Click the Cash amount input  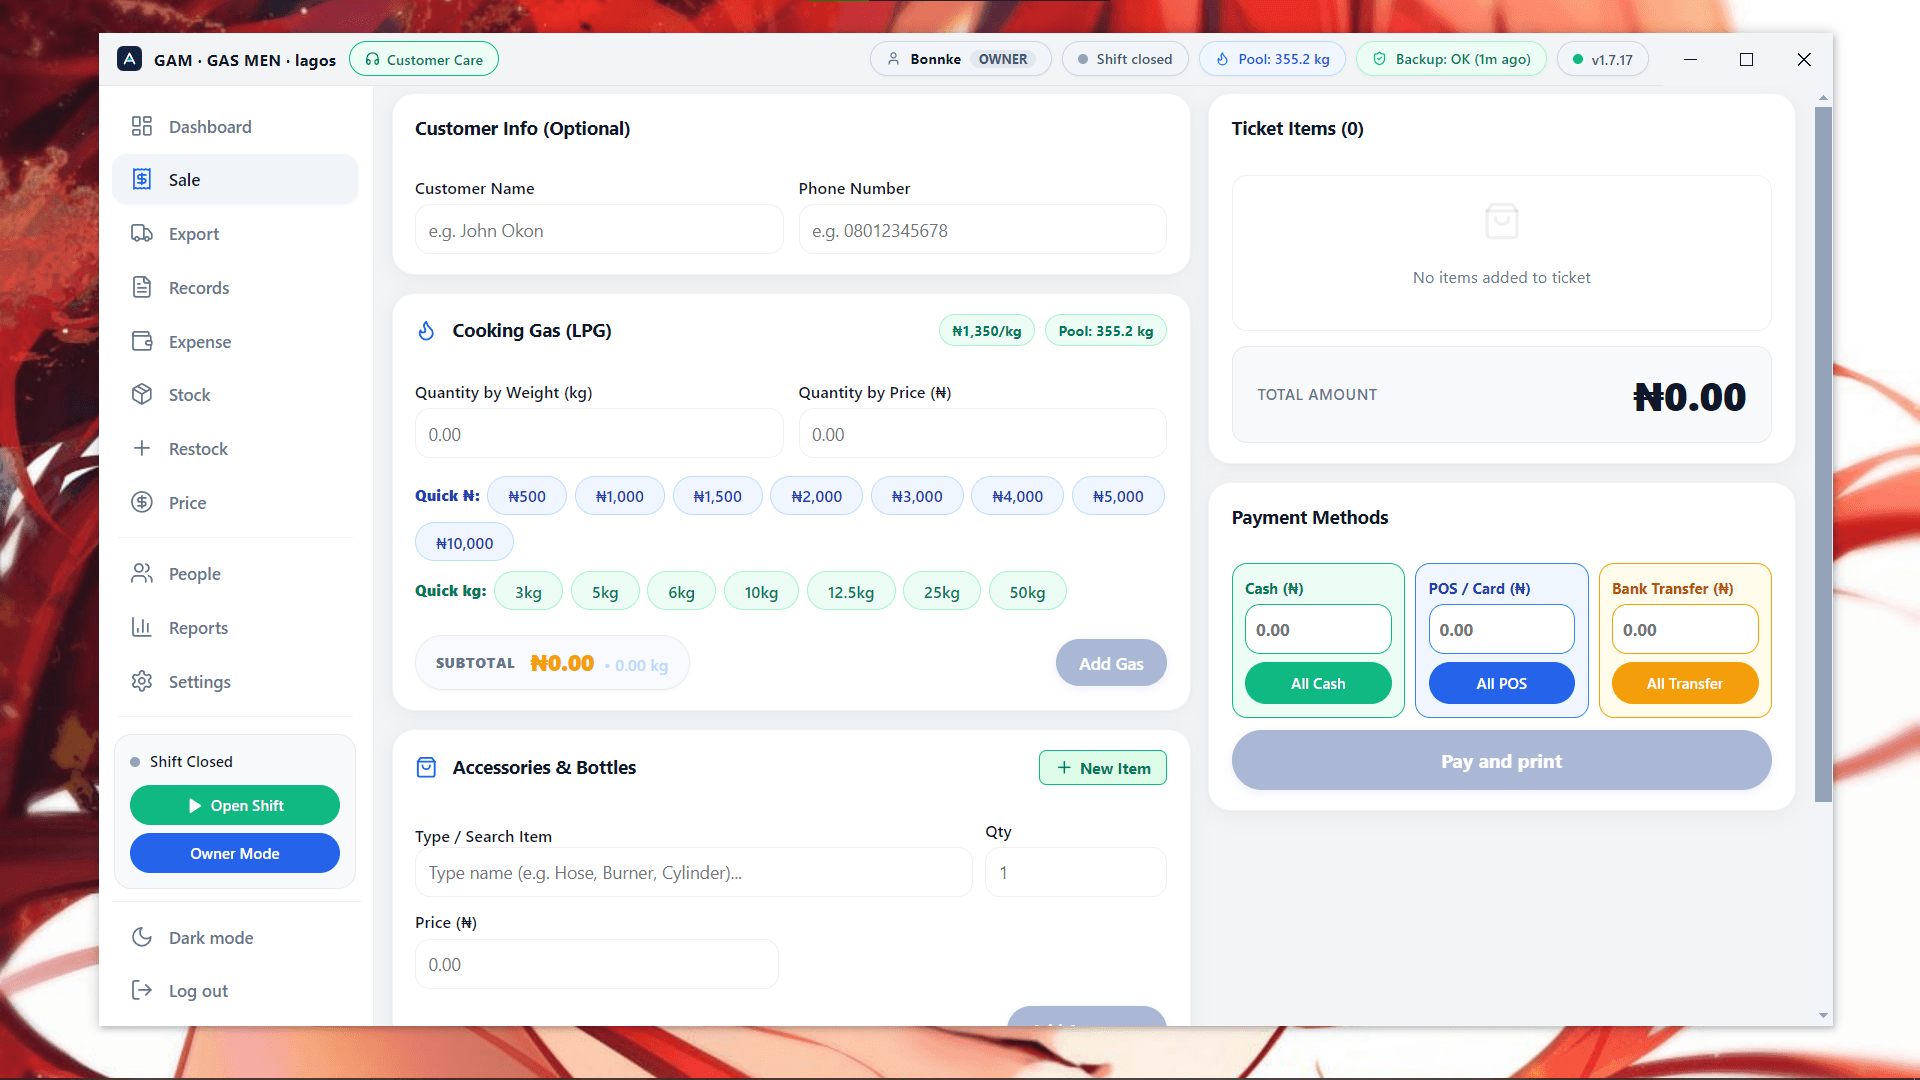(1318, 630)
